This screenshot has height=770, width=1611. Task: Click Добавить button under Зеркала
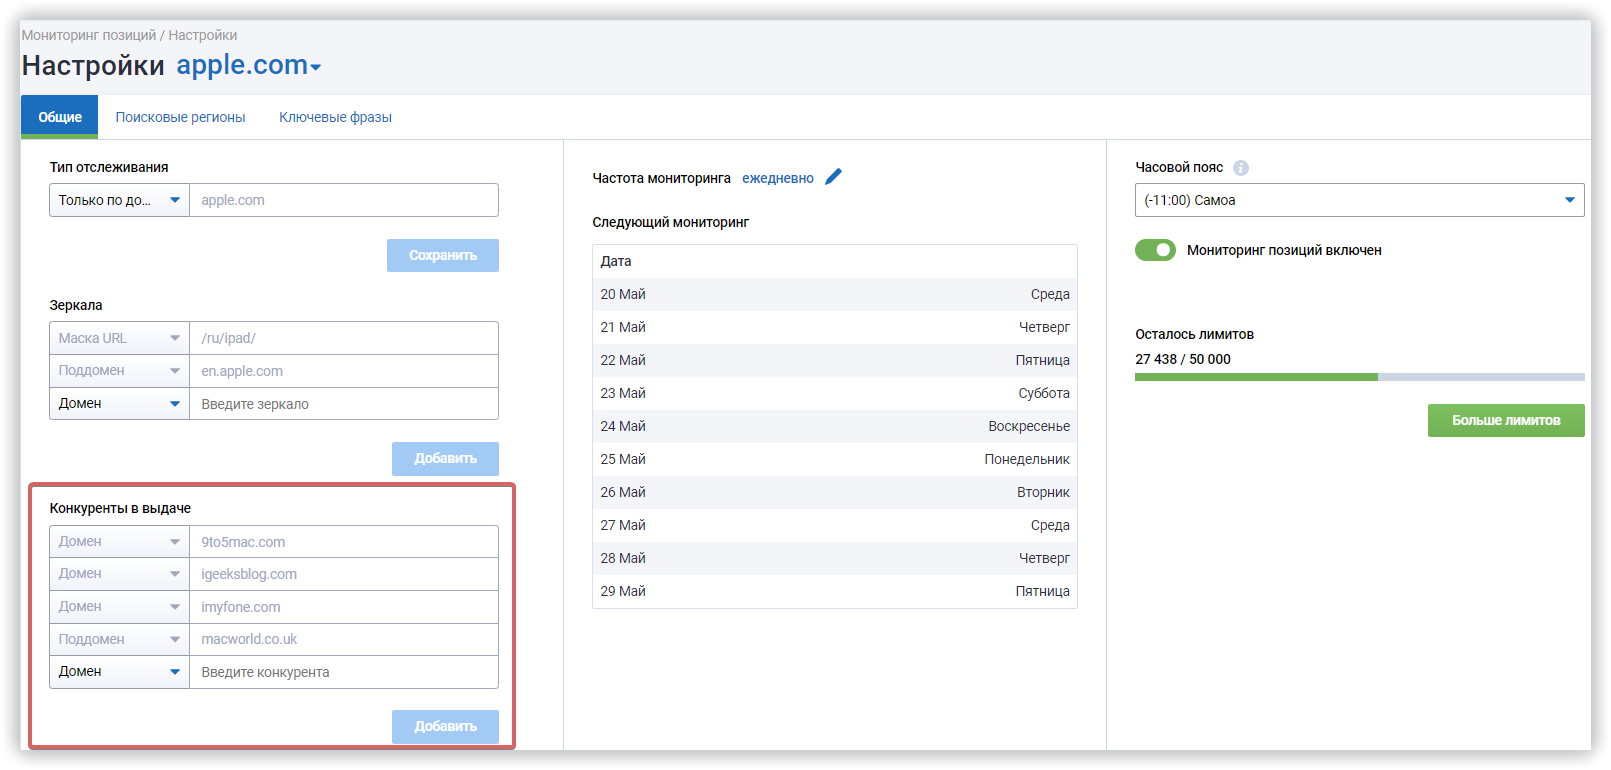[x=445, y=458]
